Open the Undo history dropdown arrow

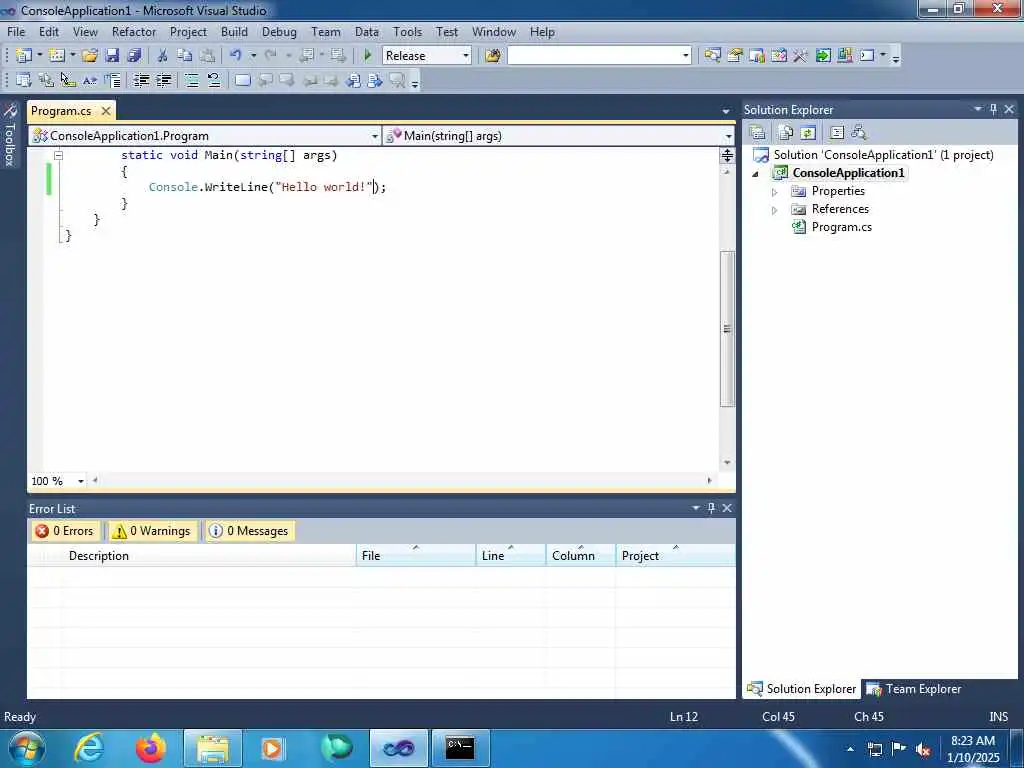tap(253, 56)
